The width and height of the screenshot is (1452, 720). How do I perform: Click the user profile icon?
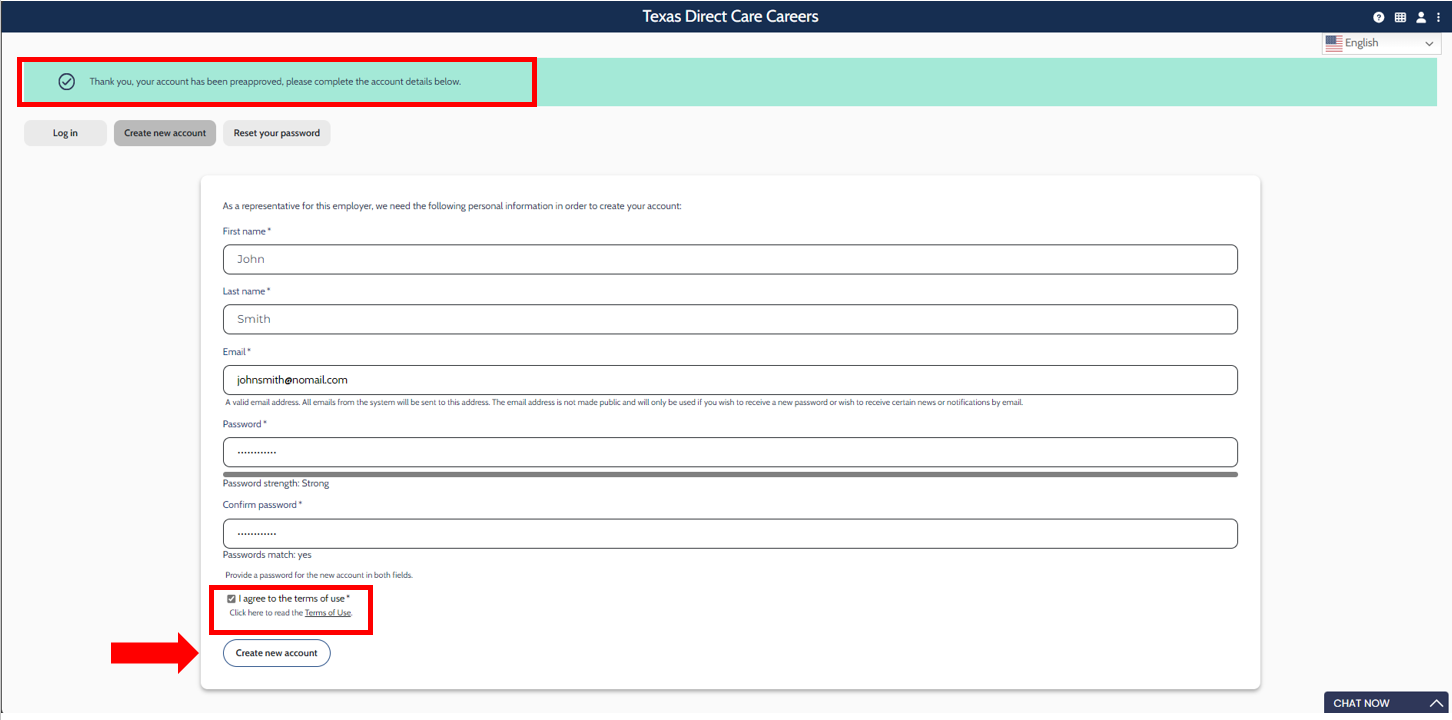tap(1421, 17)
